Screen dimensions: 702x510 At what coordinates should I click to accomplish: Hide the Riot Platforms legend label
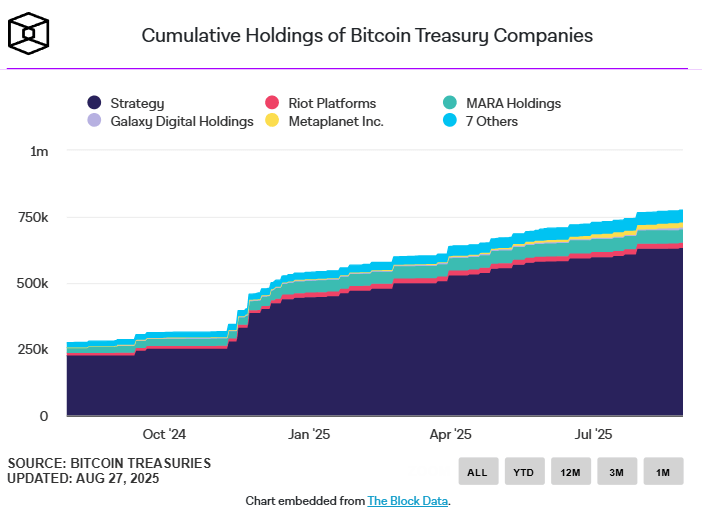[x=332, y=103]
